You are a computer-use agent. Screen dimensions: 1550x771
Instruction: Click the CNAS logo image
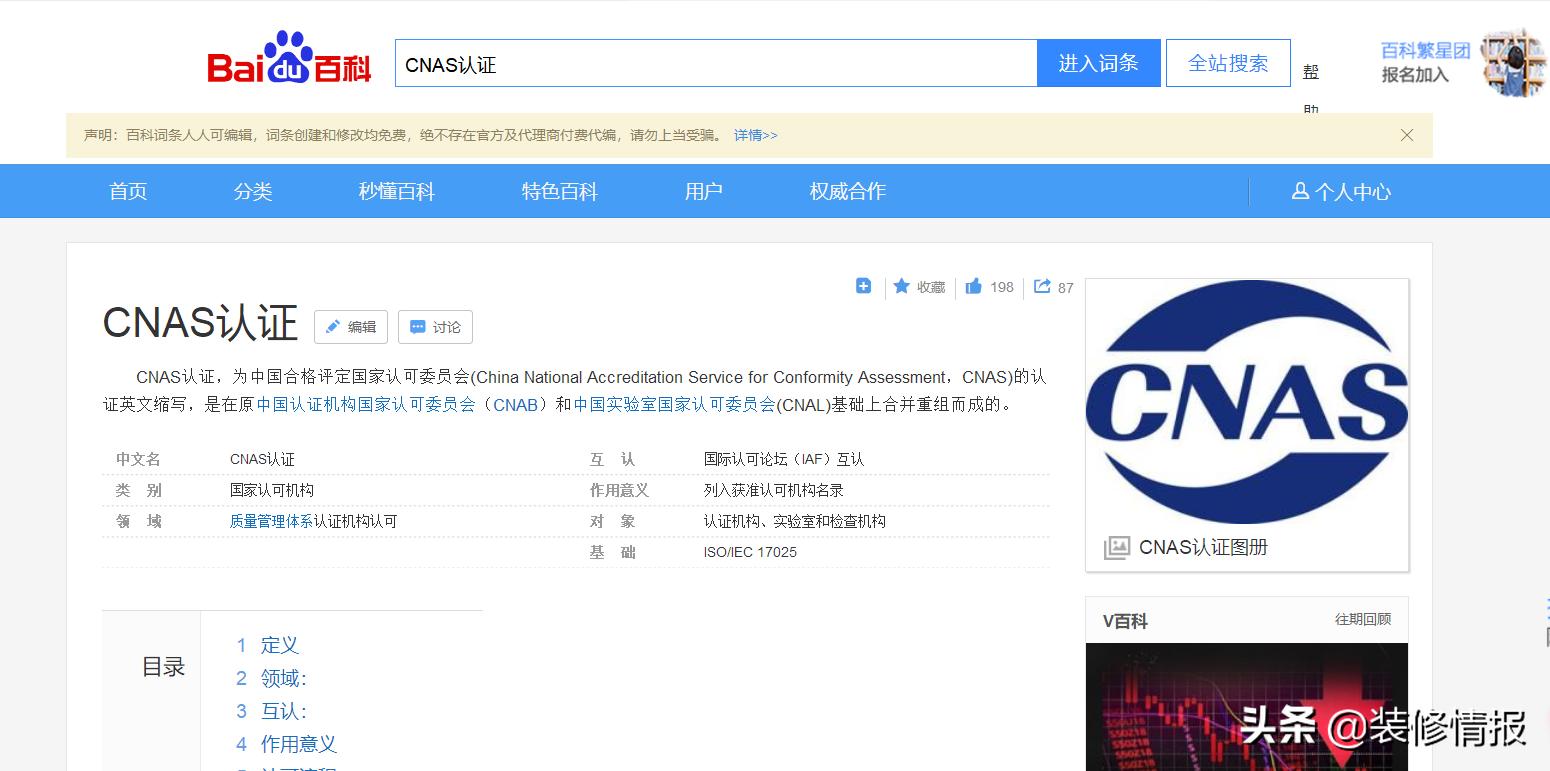pyautogui.click(x=1247, y=401)
